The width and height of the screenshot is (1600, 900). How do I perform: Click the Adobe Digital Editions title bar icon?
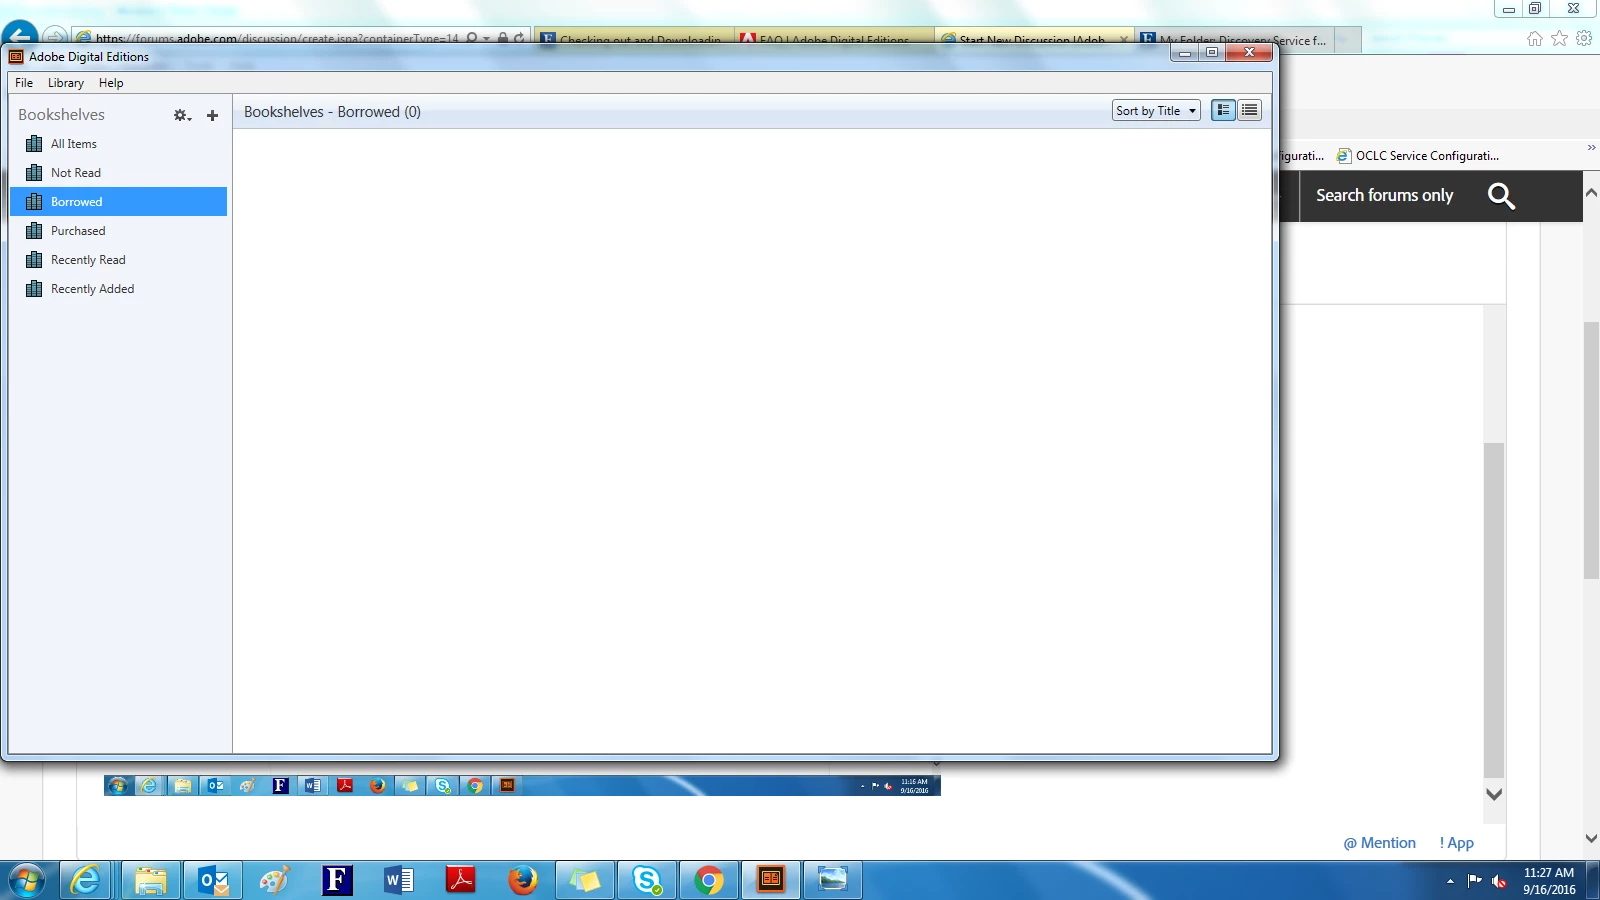[x=16, y=57]
